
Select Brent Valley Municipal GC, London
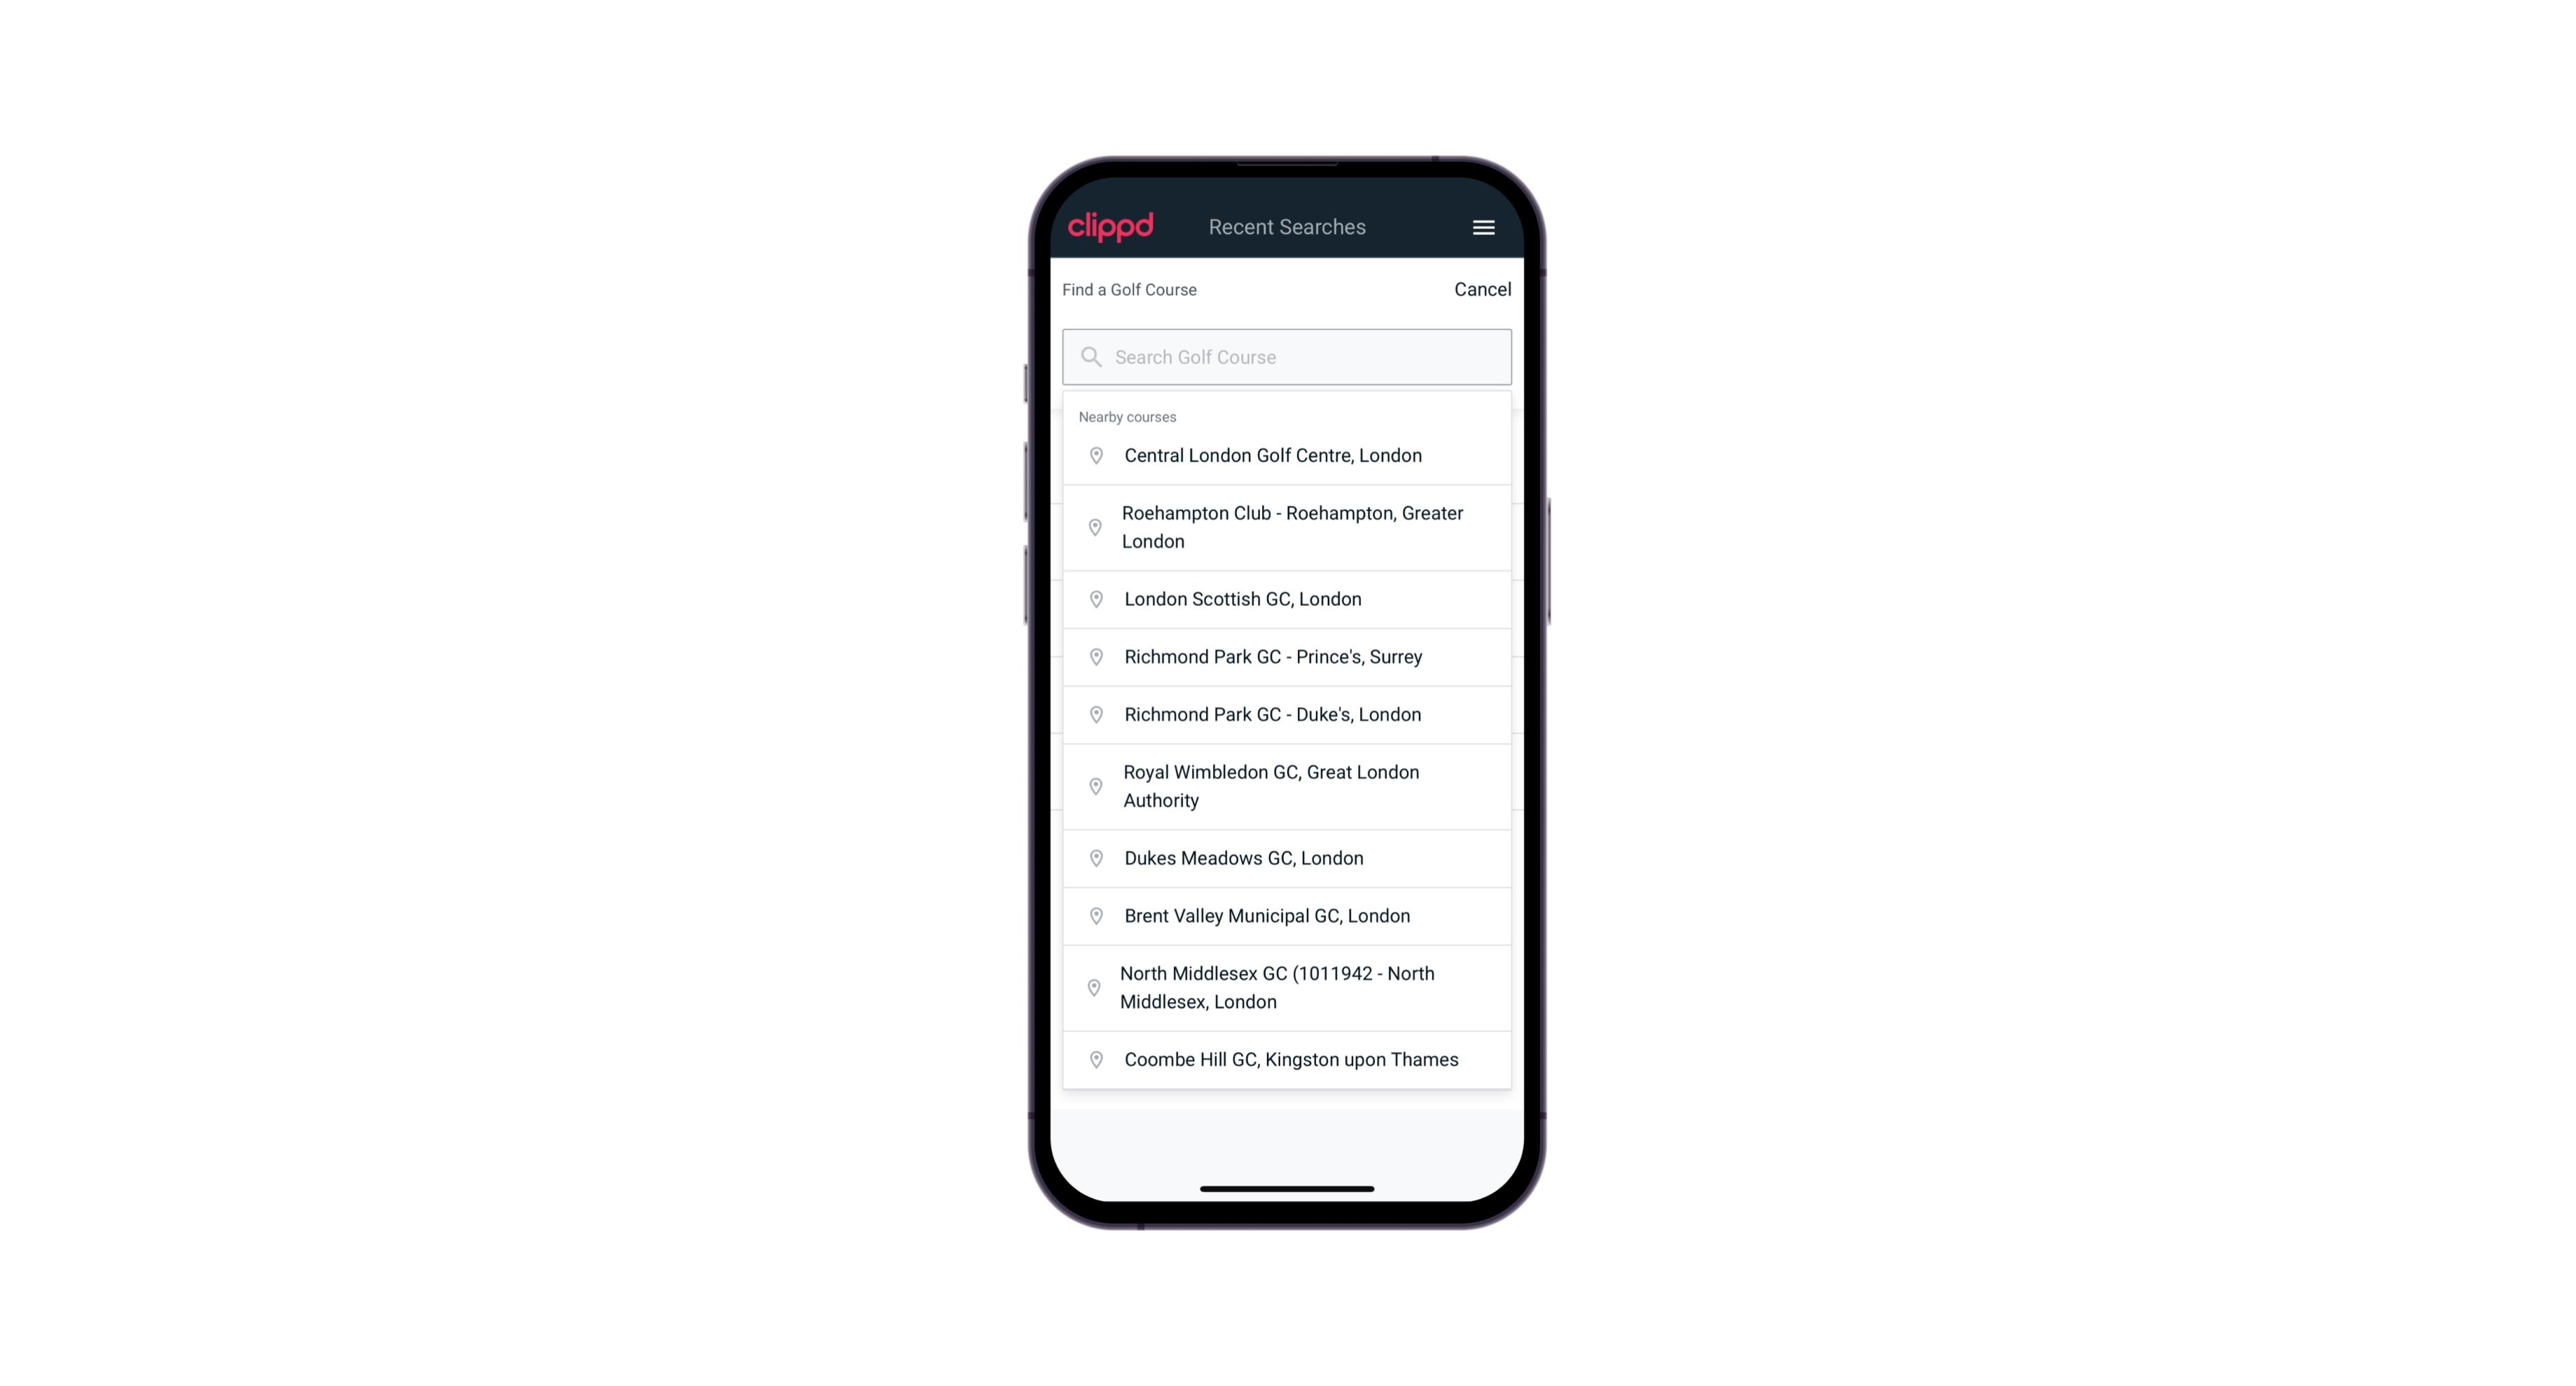coord(1288,915)
